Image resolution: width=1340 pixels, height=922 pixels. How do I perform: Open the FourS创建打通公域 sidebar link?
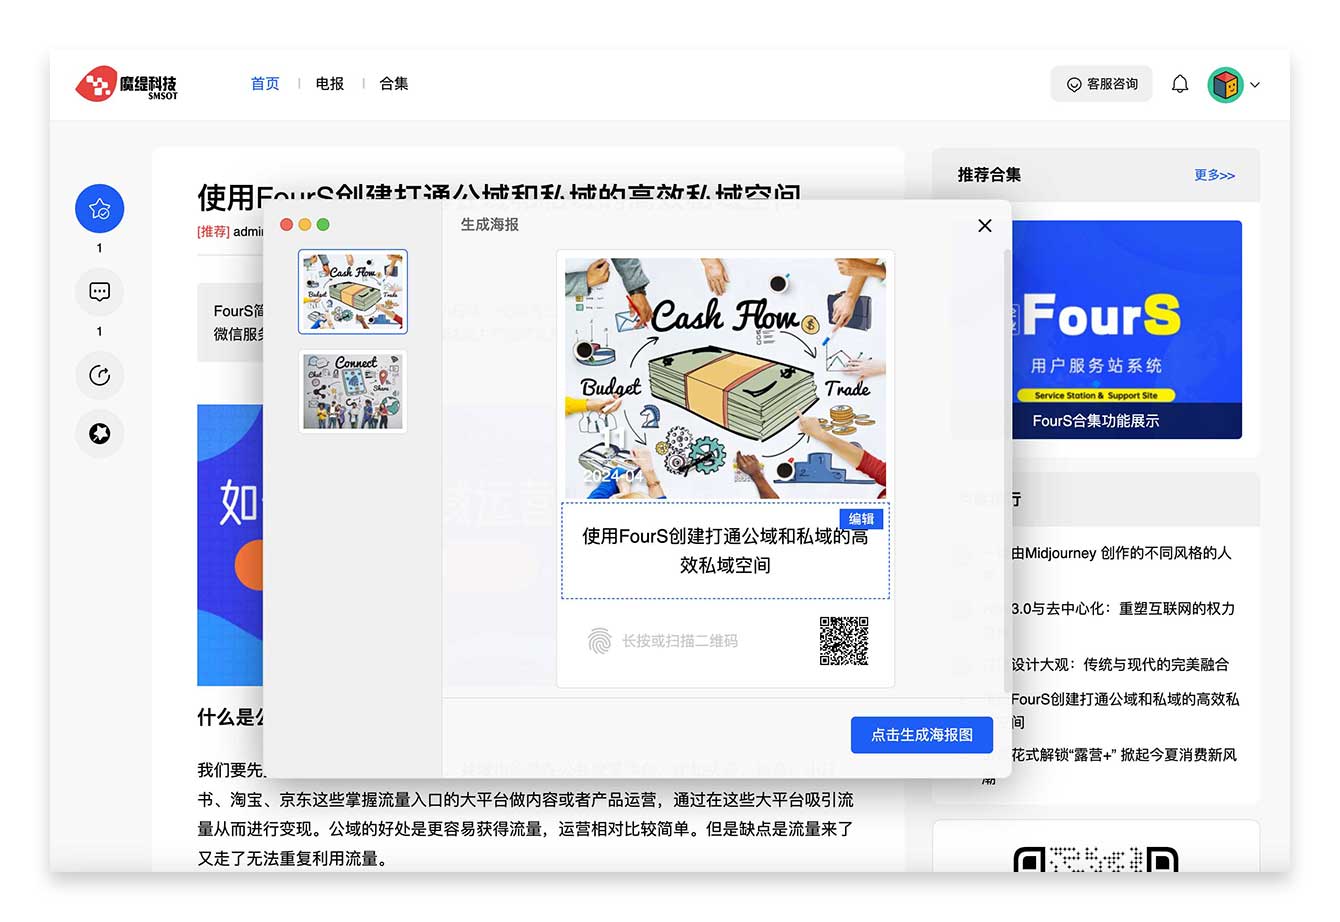point(1125,710)
